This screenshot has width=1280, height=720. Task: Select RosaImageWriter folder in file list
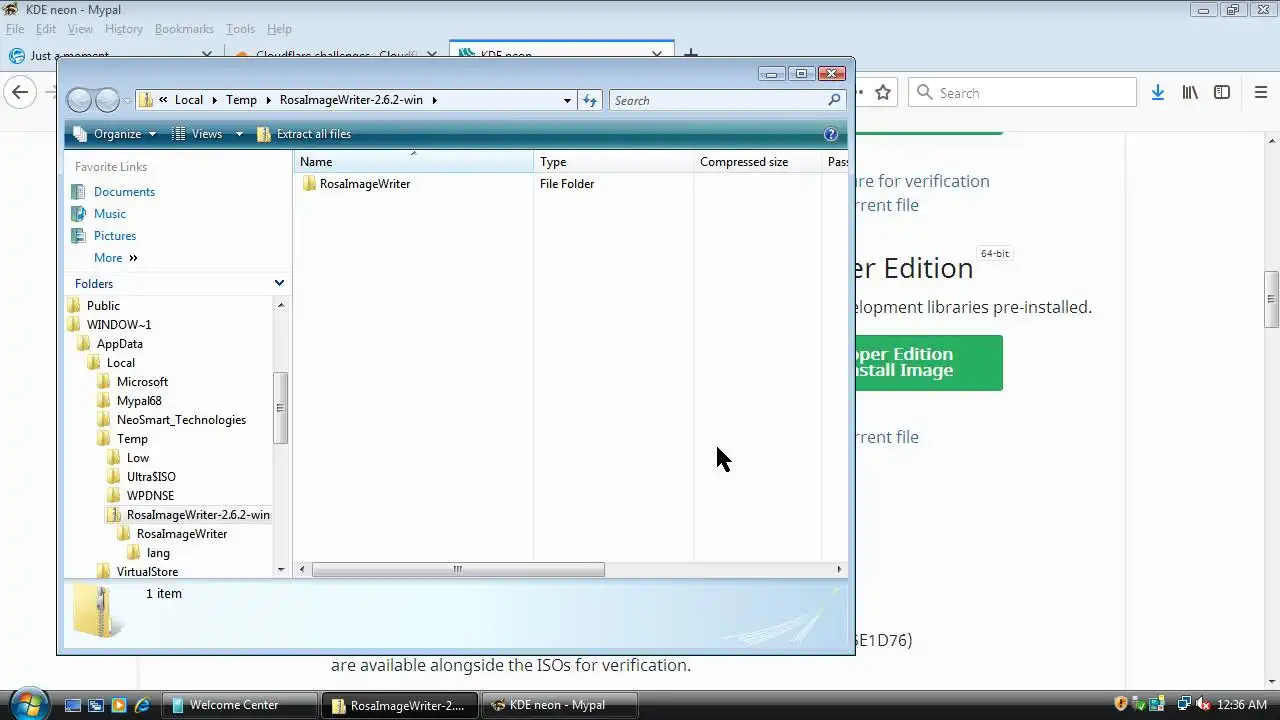(x=365, y=184)
